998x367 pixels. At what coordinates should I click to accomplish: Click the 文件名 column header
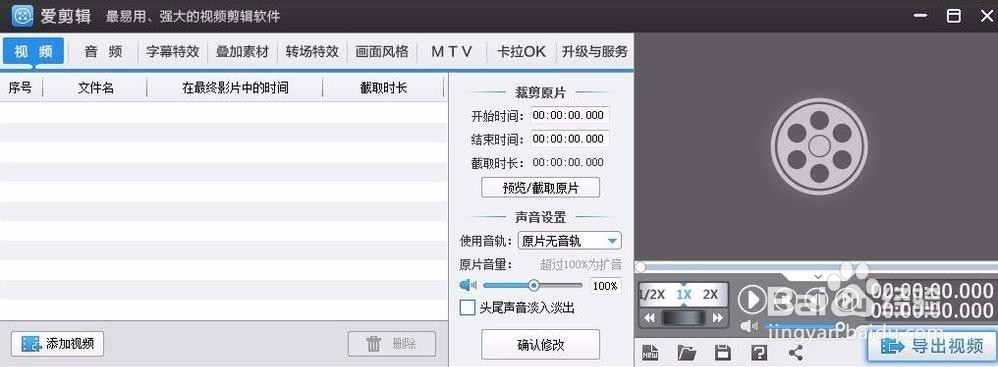point(95,88)
